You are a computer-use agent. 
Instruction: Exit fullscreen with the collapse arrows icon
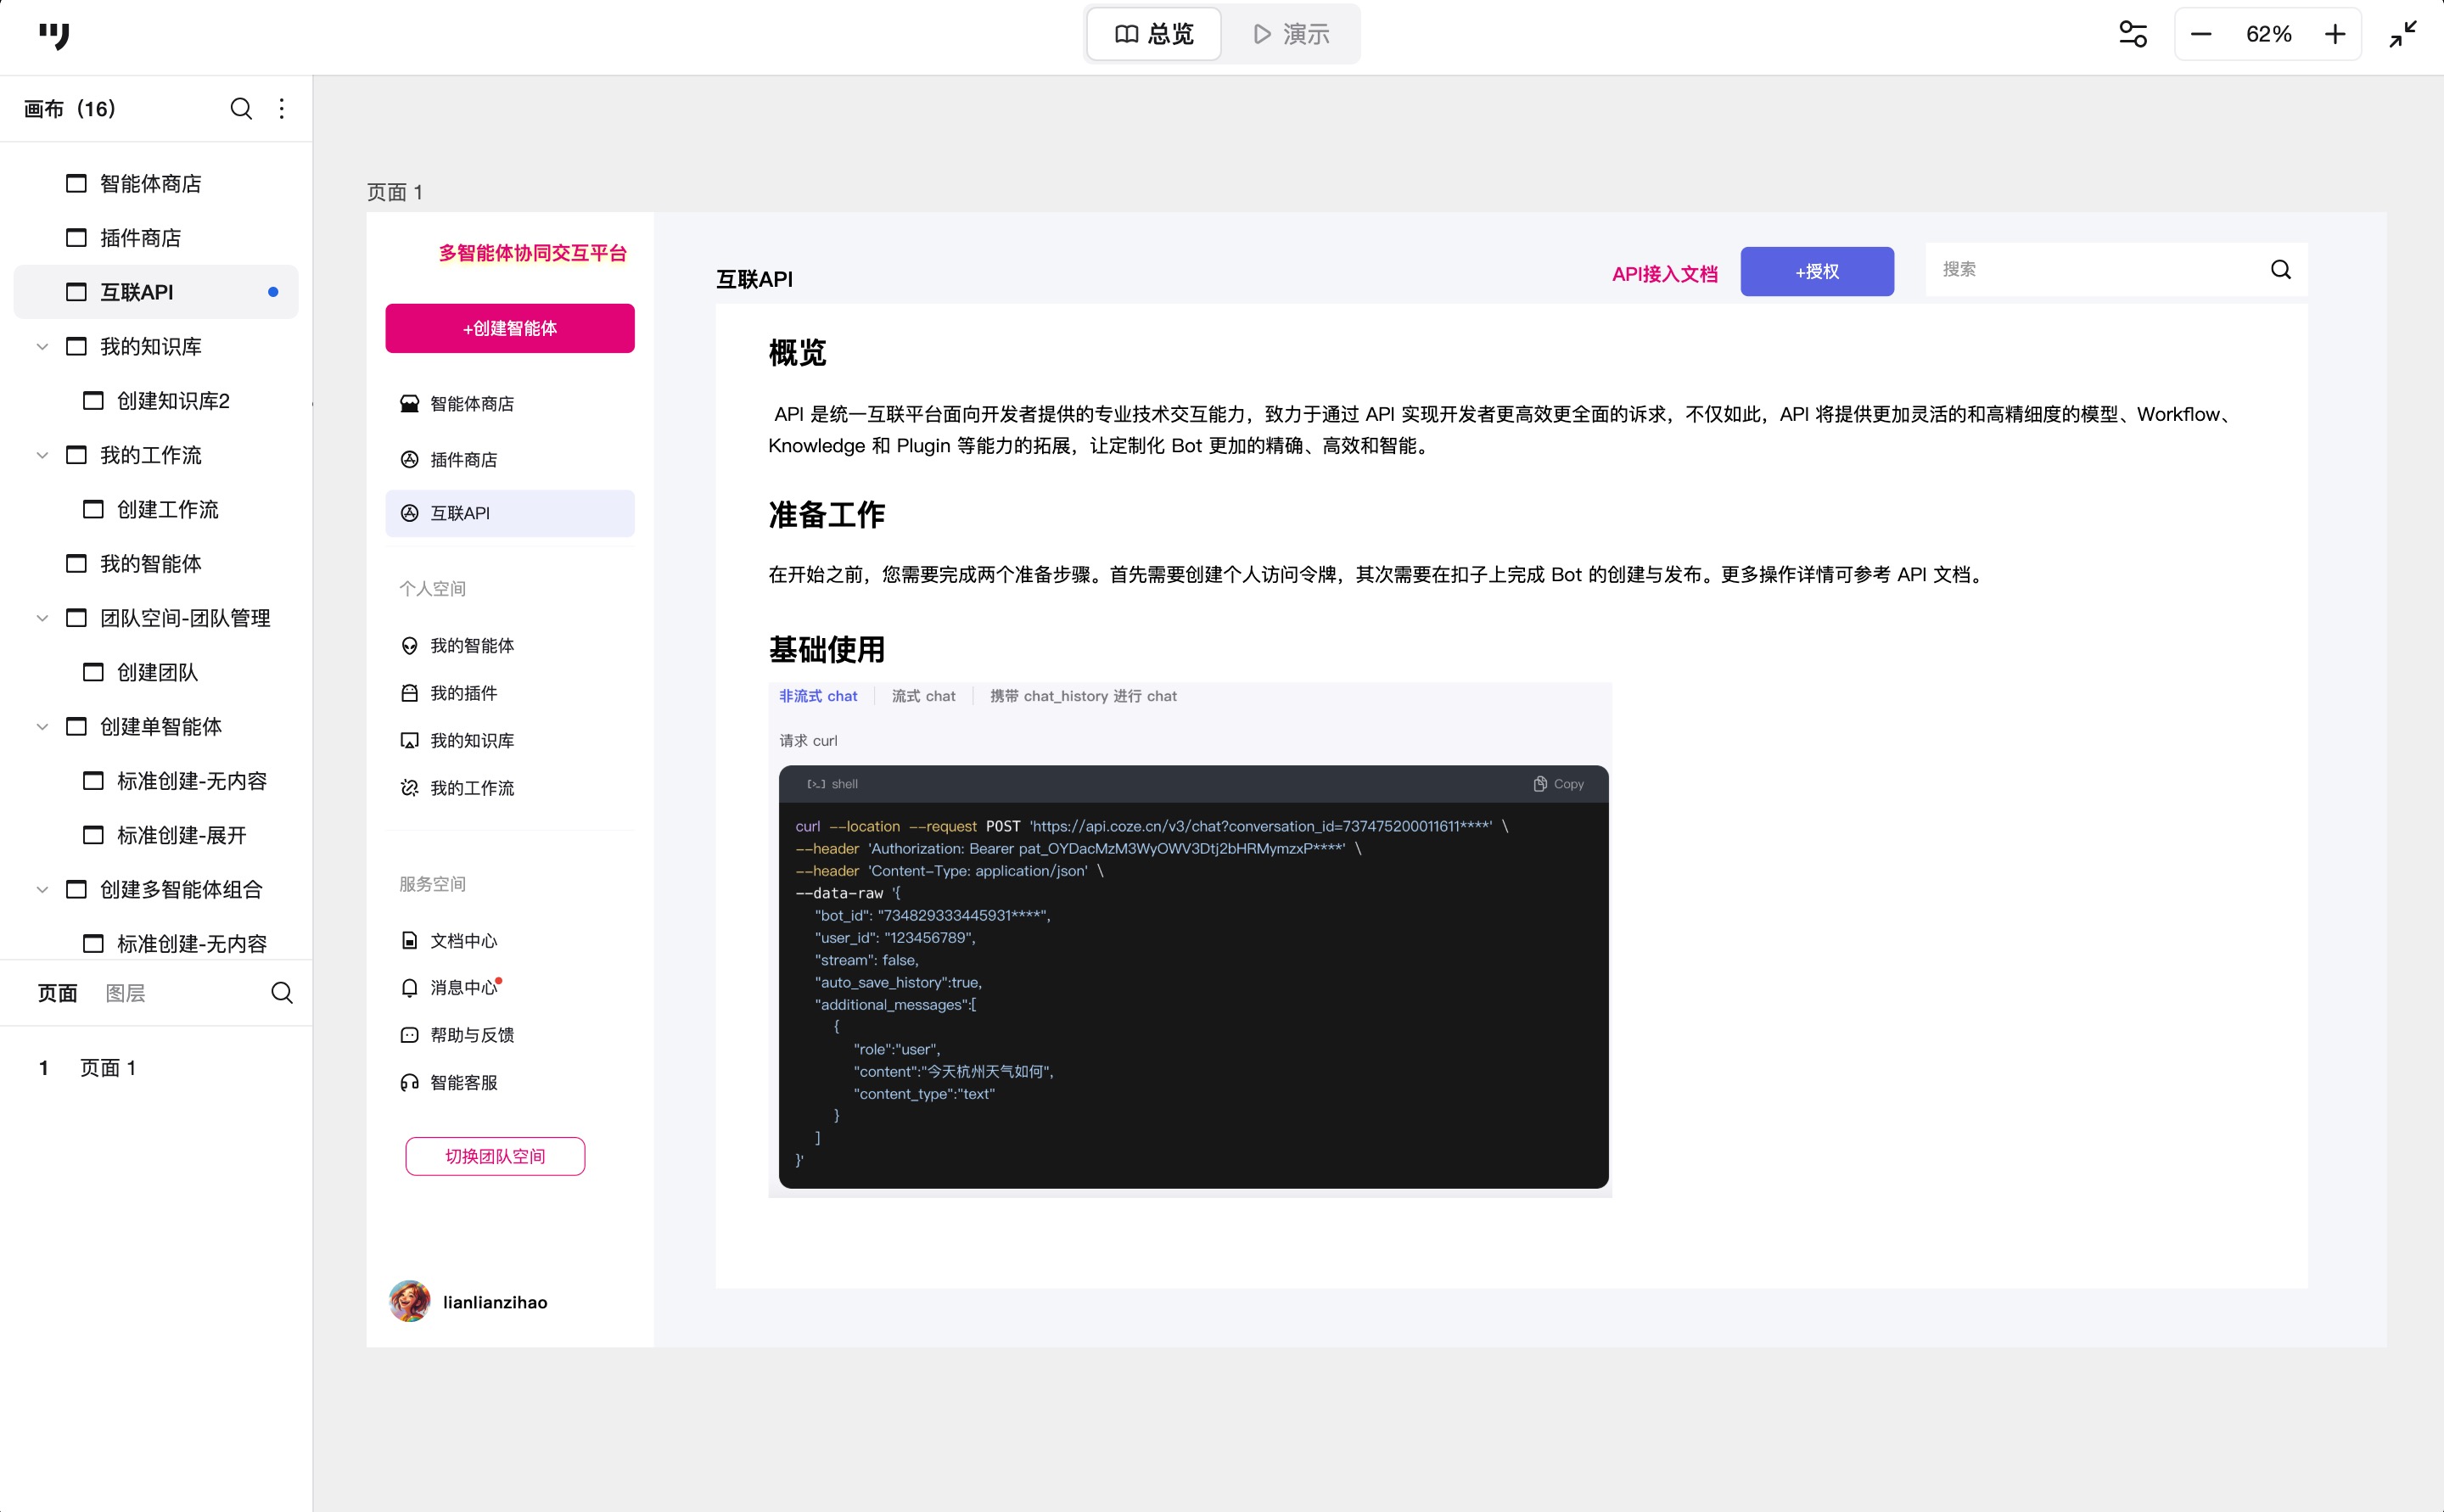[x=2403, y=34]
